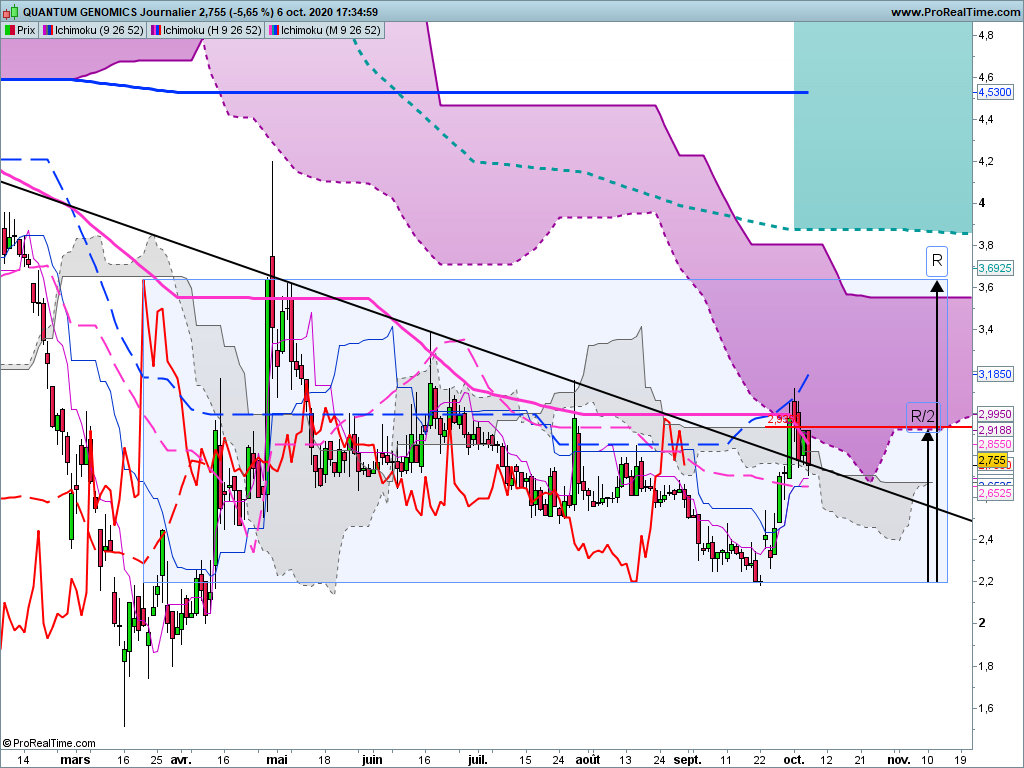Click the 3,4 price axis tick
This screenshot has width=1024, height=768.
click(986, 330)
